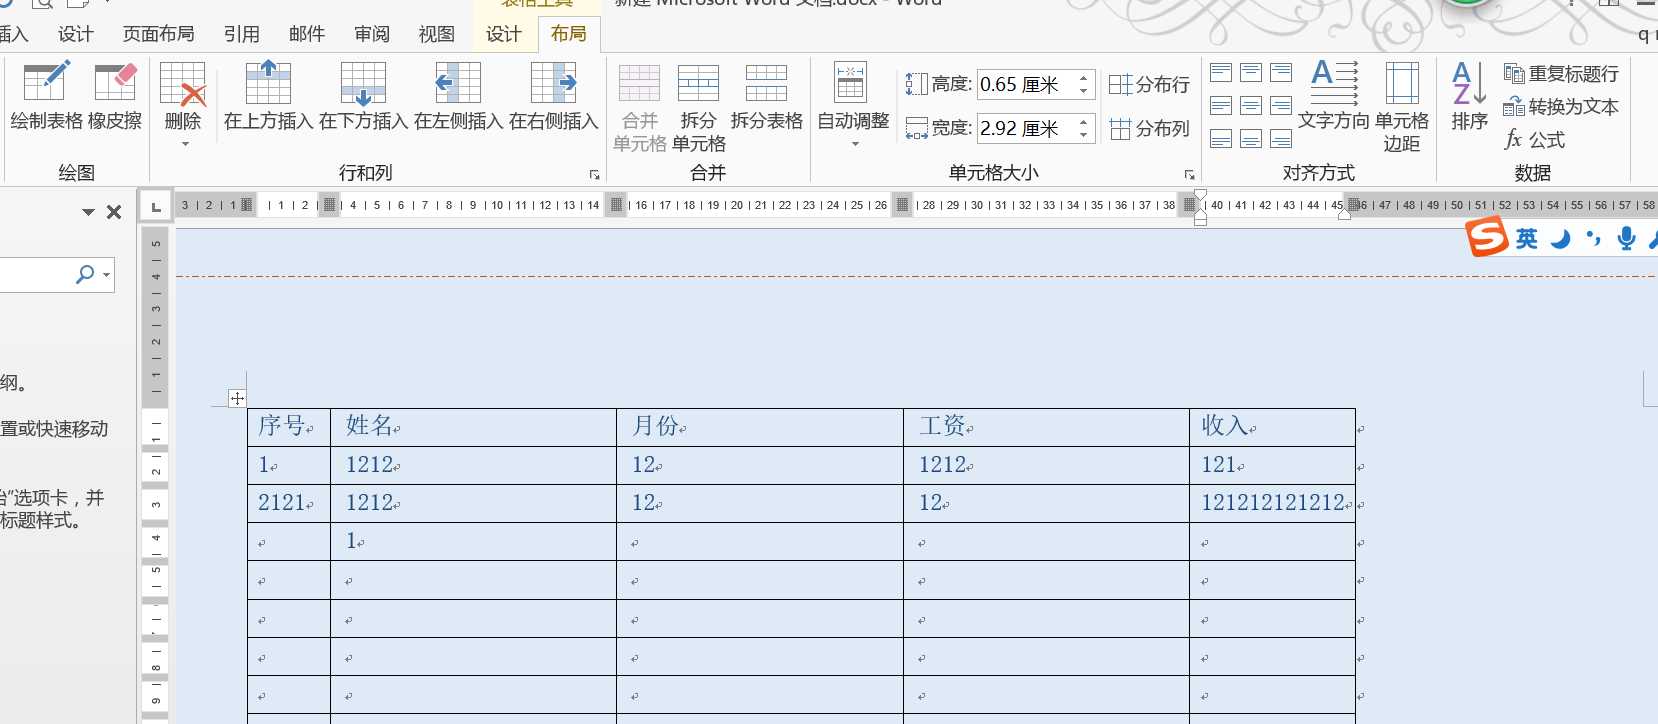Click table cell containing 2121
1658x724 pixels.
pos(289,503)
